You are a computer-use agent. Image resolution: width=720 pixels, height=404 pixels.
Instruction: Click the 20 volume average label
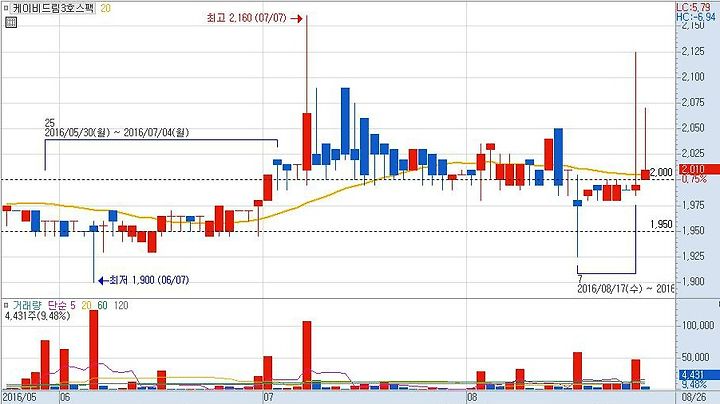coord(86,305)
